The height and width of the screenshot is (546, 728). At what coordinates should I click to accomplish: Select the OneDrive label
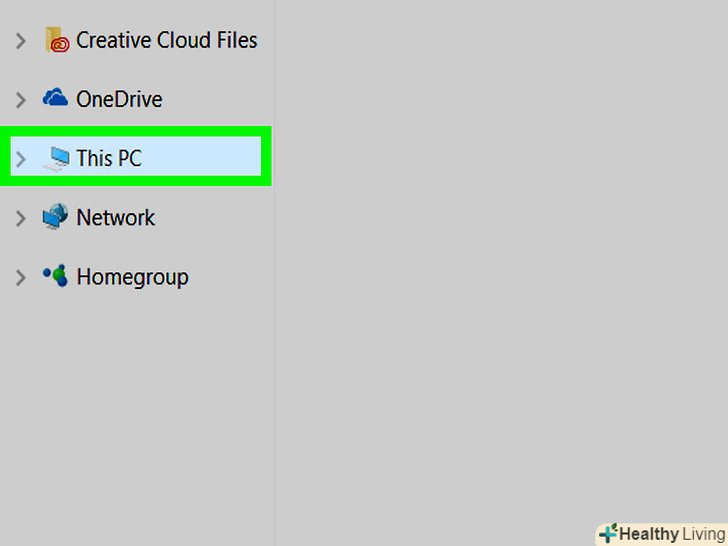click(x=119, y=99)
